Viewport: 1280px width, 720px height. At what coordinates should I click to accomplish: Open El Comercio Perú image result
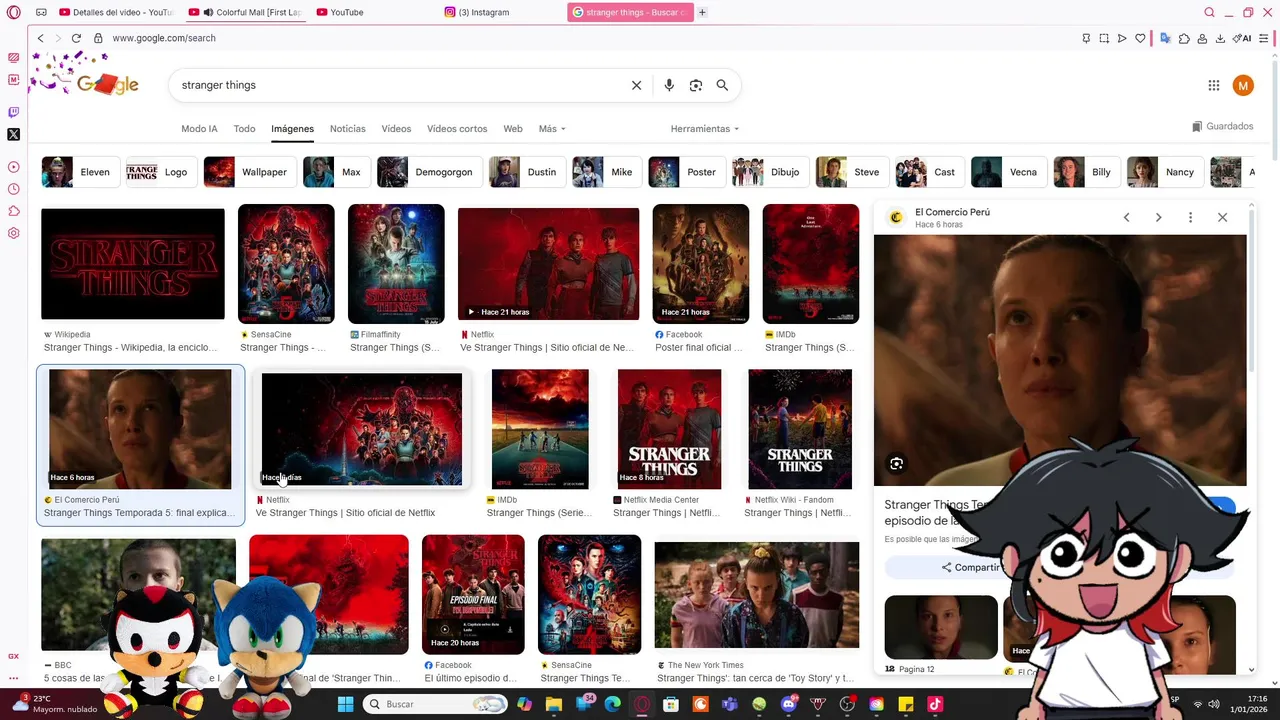point(140,429)
